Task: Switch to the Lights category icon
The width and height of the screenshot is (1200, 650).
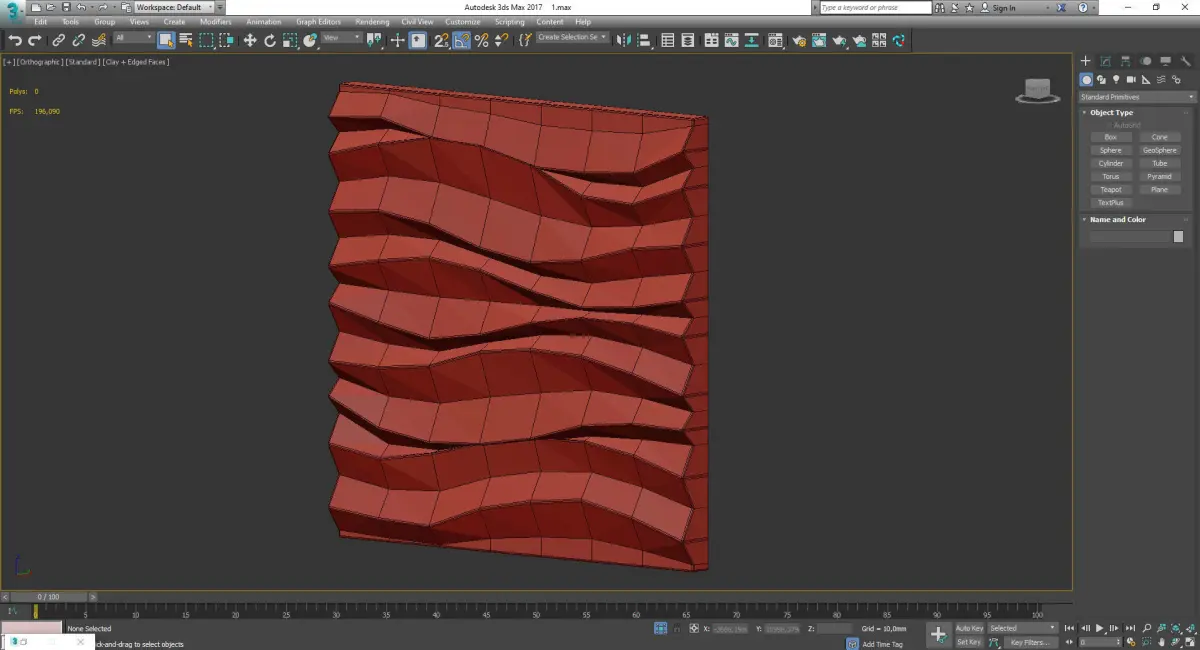Action: 1116,79
